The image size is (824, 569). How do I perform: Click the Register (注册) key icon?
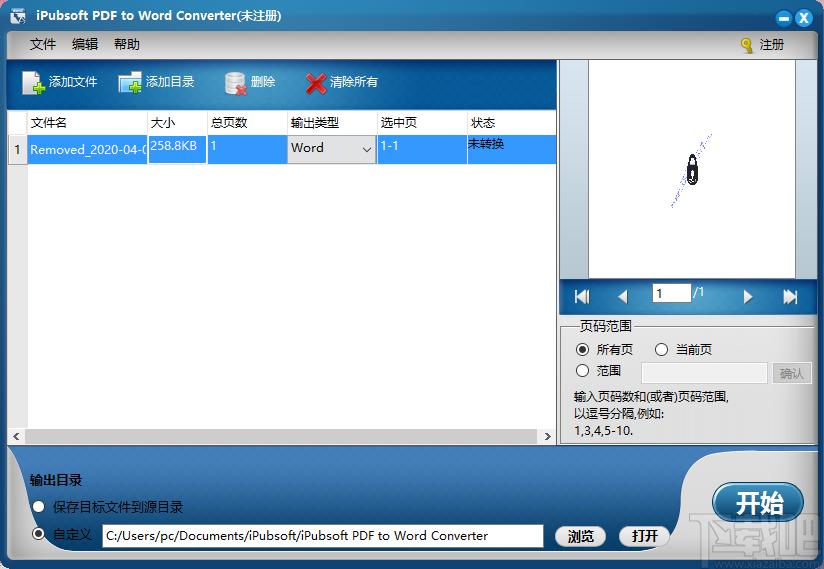click(x=747, y=46)
